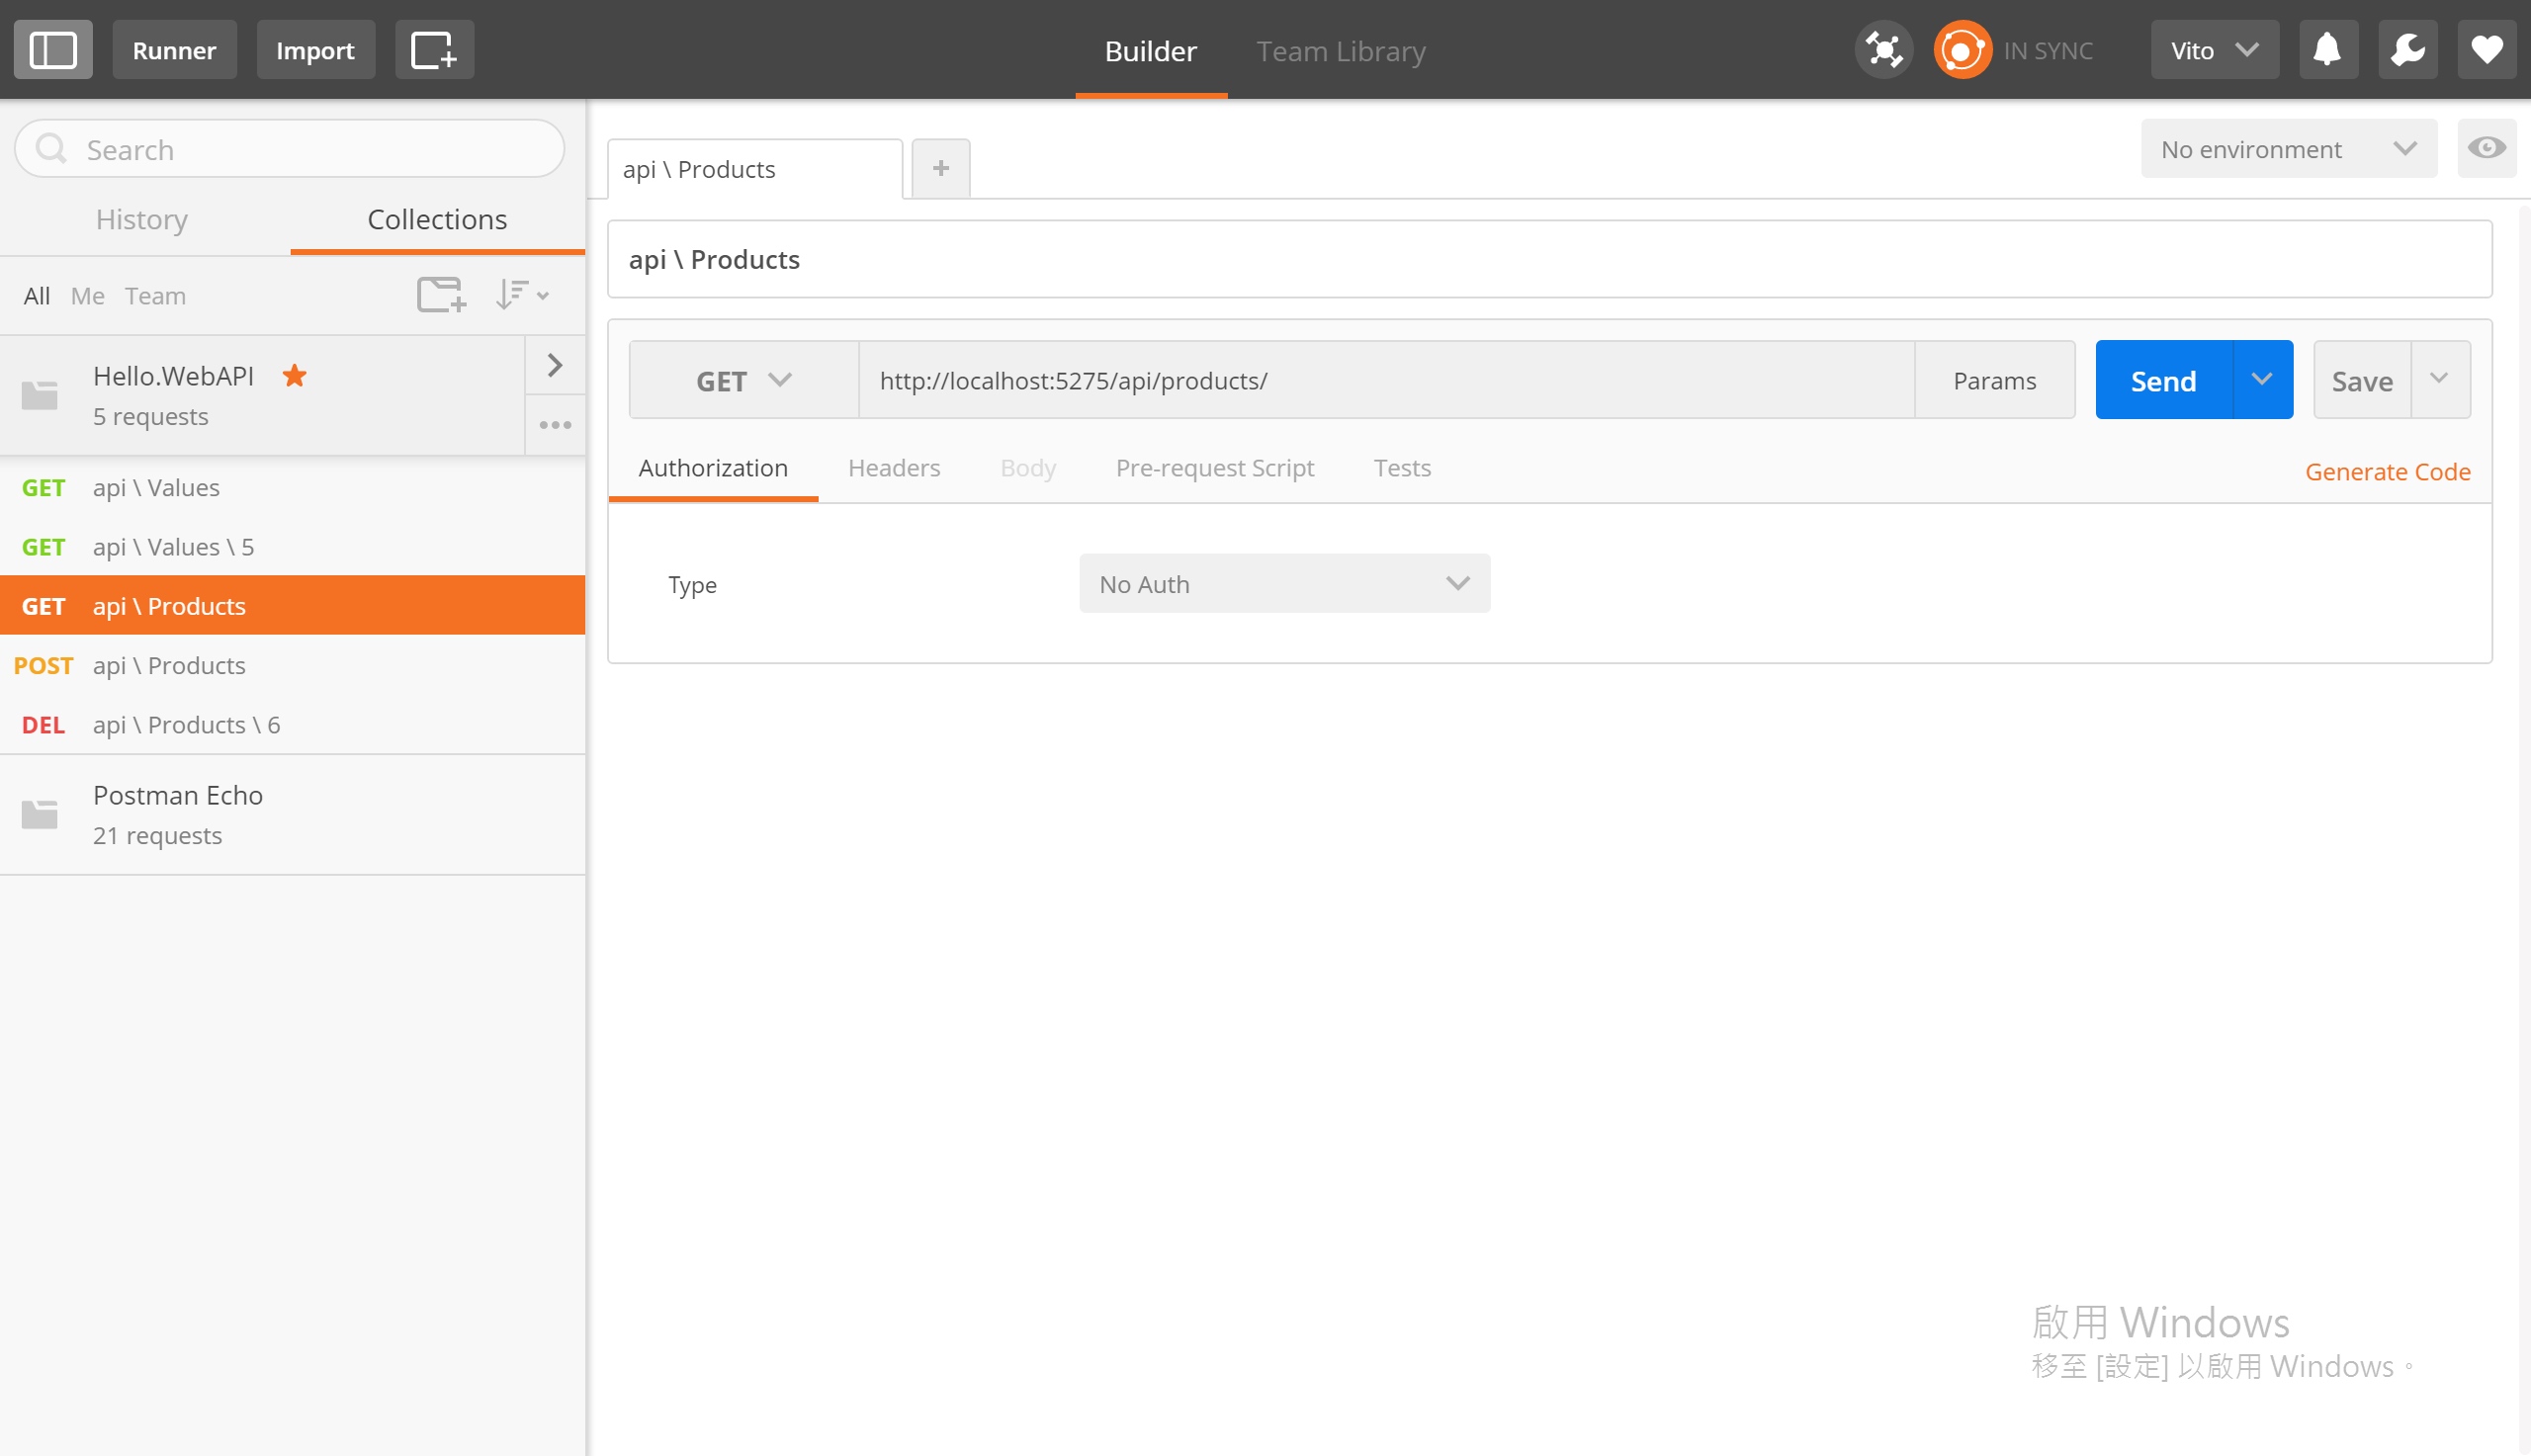Open the Postman Echo collection
Image resolution: width=2531 pixels, height=1456 pixels.
click(x=292, y=814)
